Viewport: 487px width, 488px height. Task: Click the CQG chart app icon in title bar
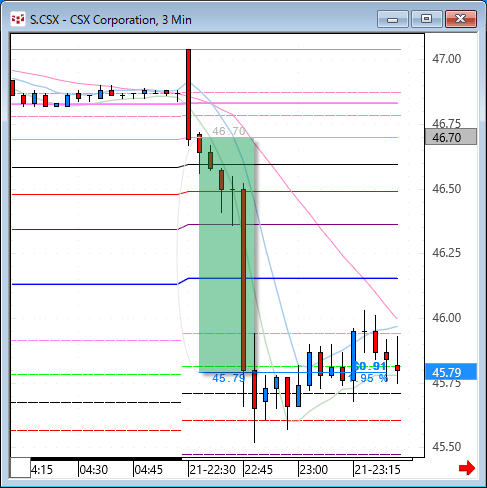click(x=18, y=20)
